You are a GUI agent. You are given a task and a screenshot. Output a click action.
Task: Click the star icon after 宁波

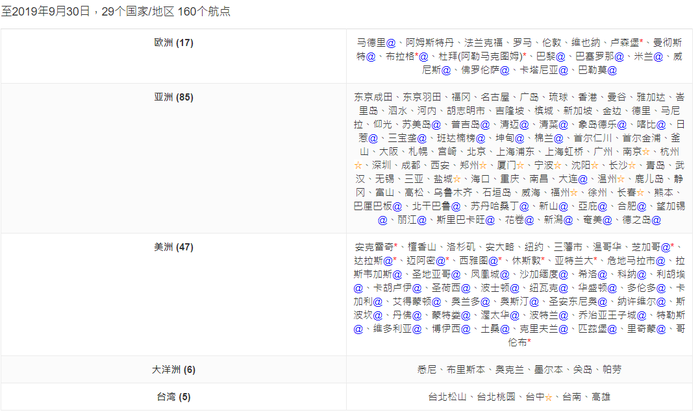[558, 166]
